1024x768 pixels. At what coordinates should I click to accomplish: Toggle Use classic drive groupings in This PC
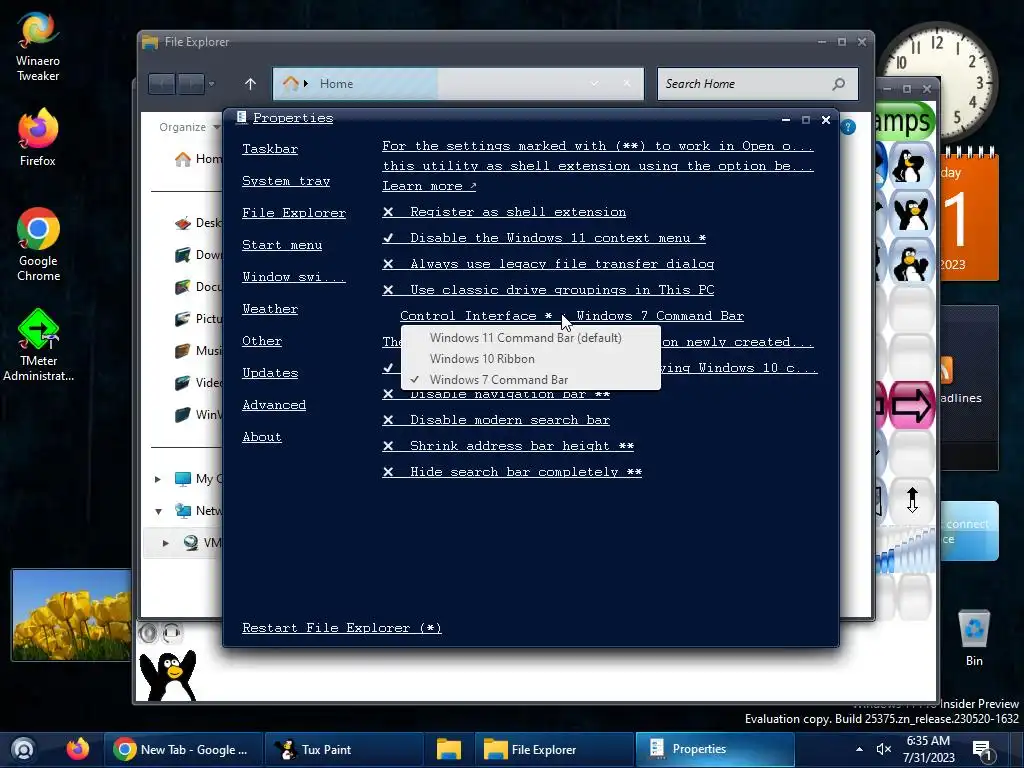548,290
